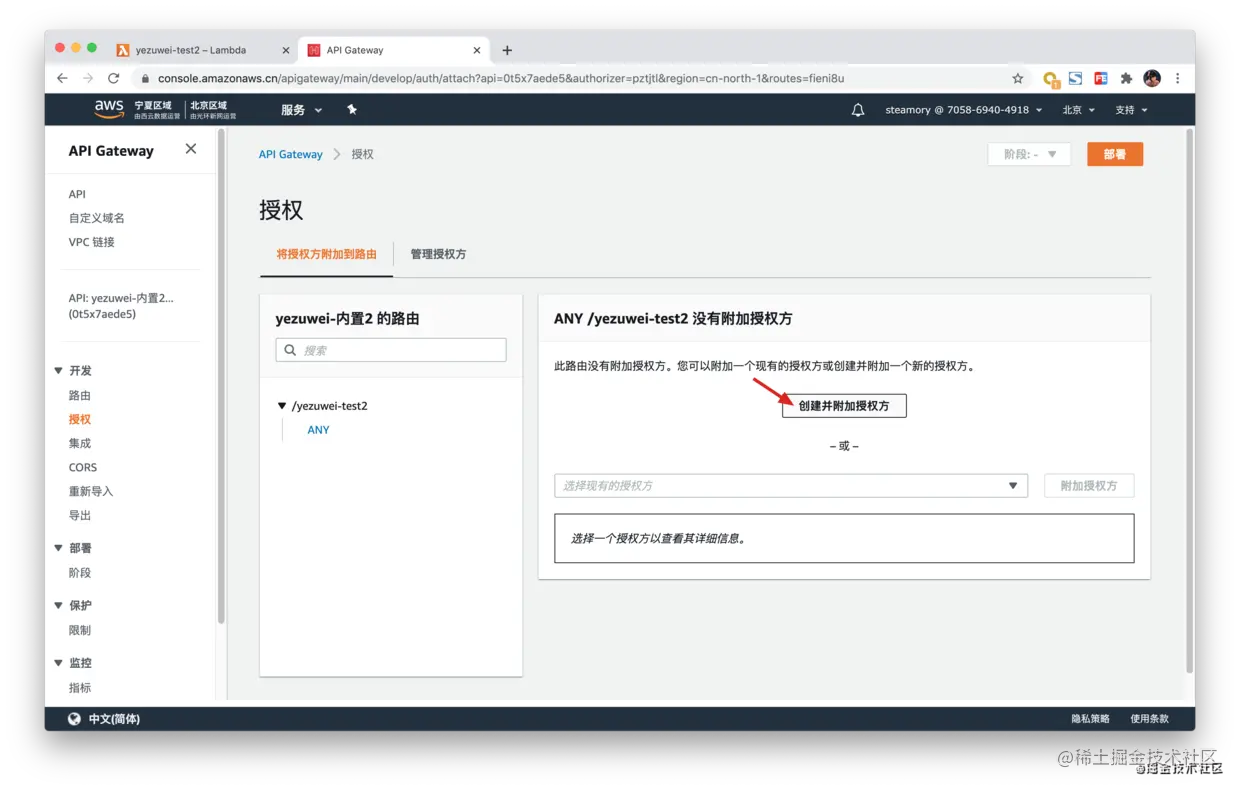Open 导出 in the sidebar

point(80,516)
